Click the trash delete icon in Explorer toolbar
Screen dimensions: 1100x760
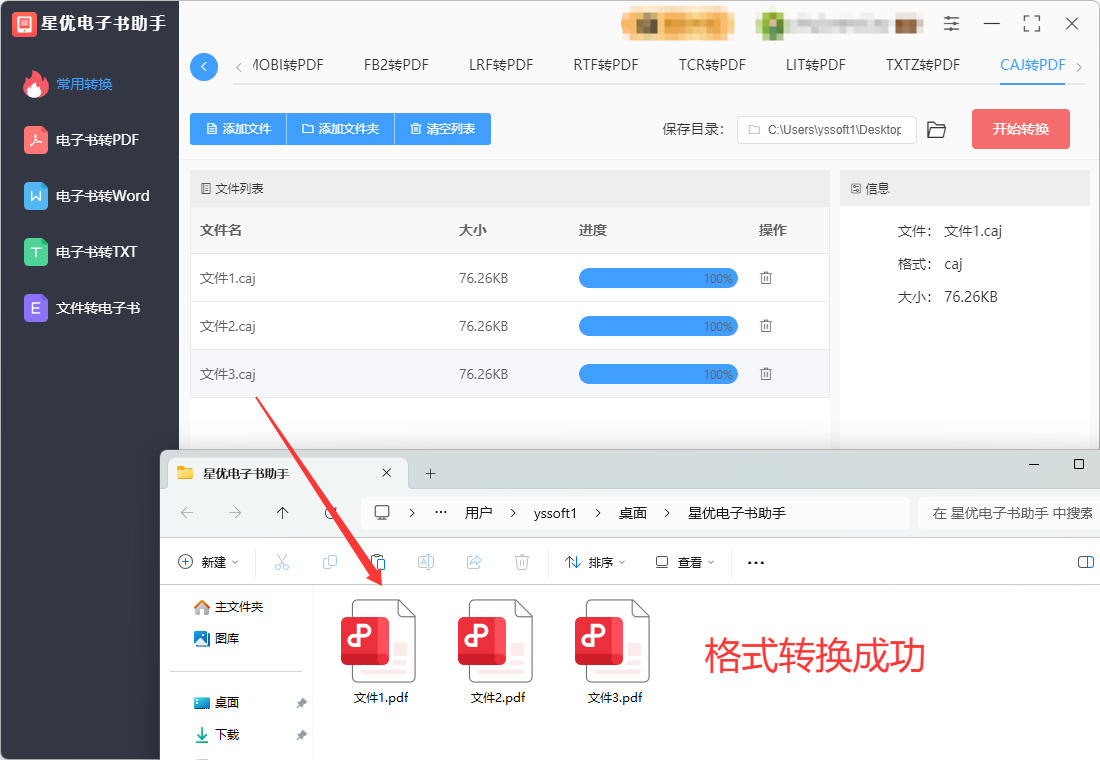point(522,562)
